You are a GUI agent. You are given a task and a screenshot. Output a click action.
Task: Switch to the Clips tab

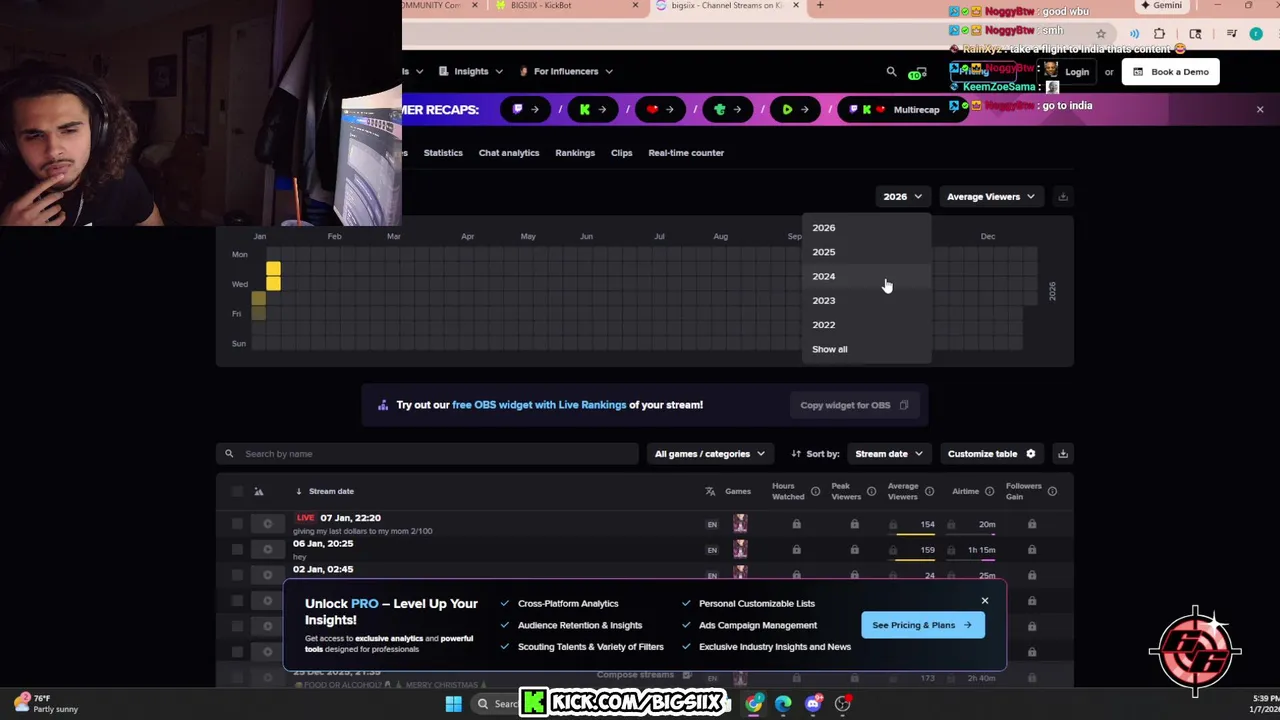pos(622,153)
